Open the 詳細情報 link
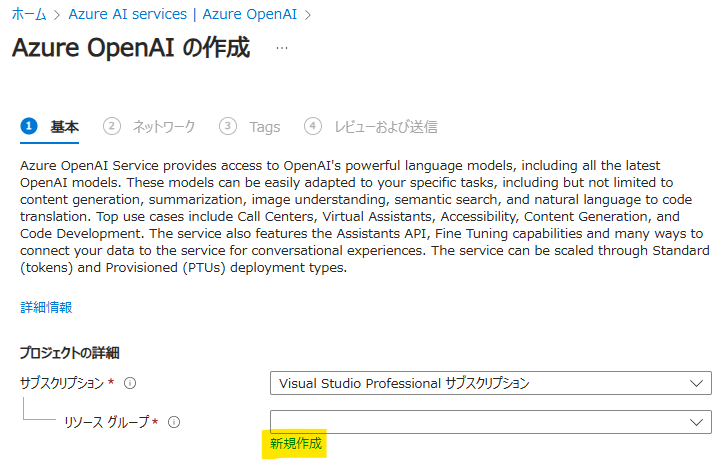722x474 pixels. pyautogui.click(x=46, y=307)
